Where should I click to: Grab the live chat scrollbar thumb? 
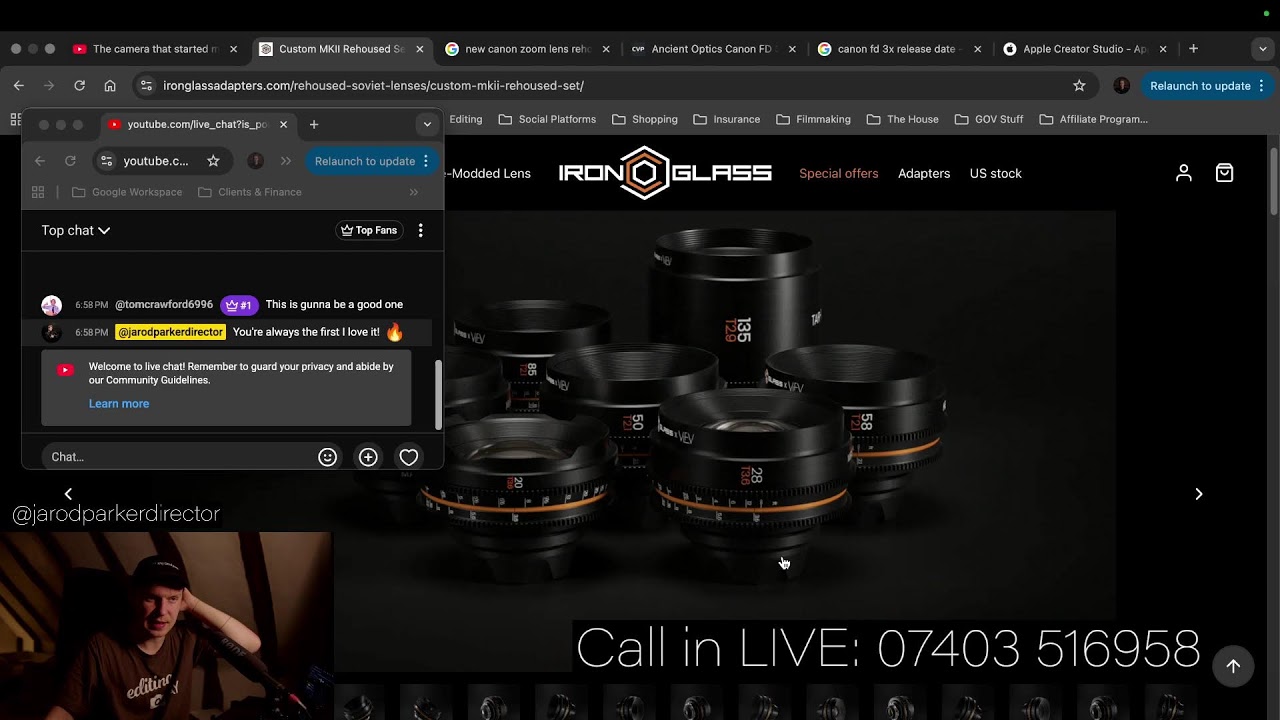438,394
